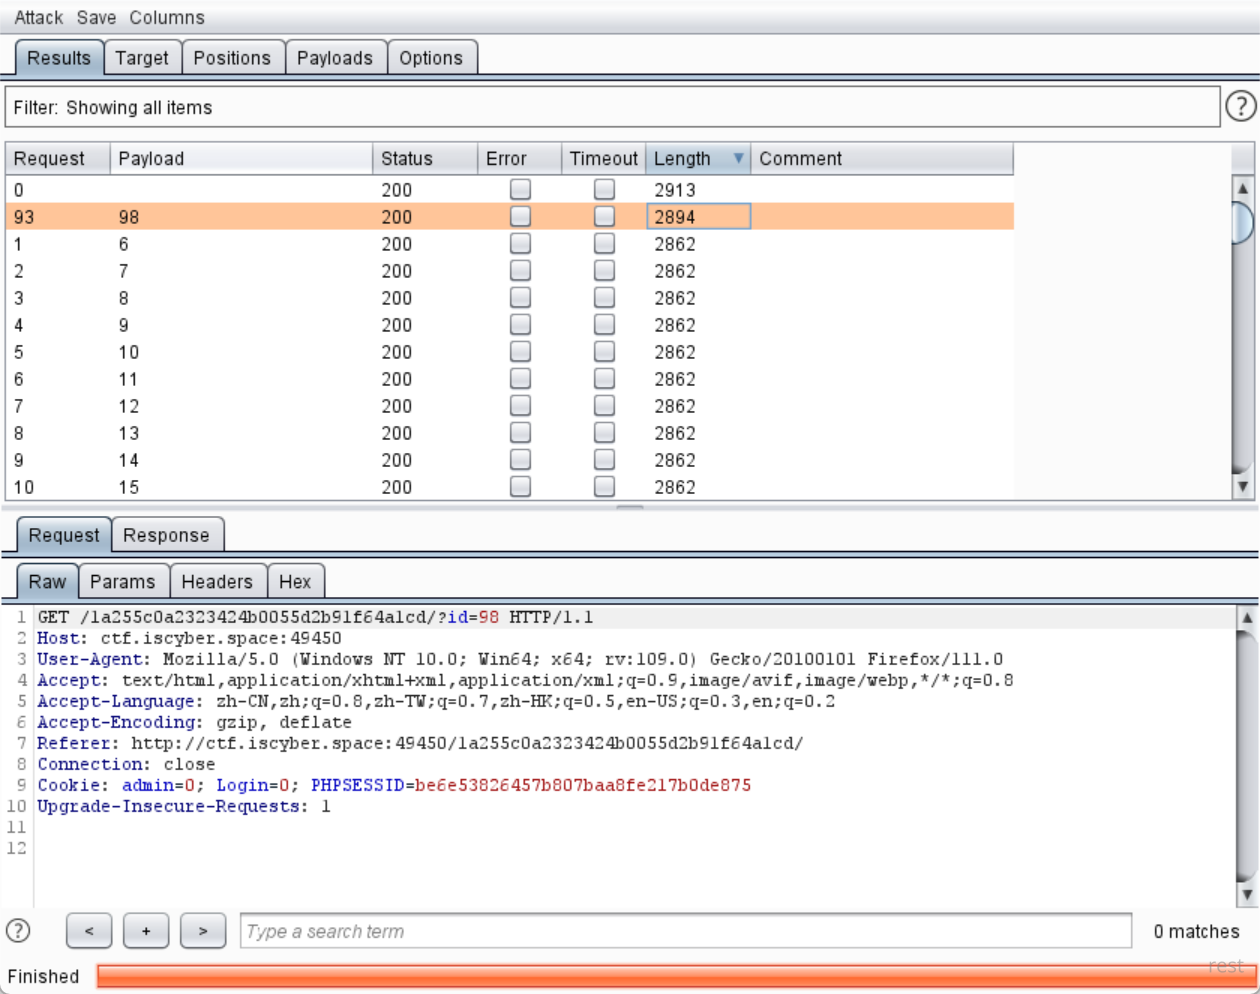Show the Hex view tab

pos(295,582)
